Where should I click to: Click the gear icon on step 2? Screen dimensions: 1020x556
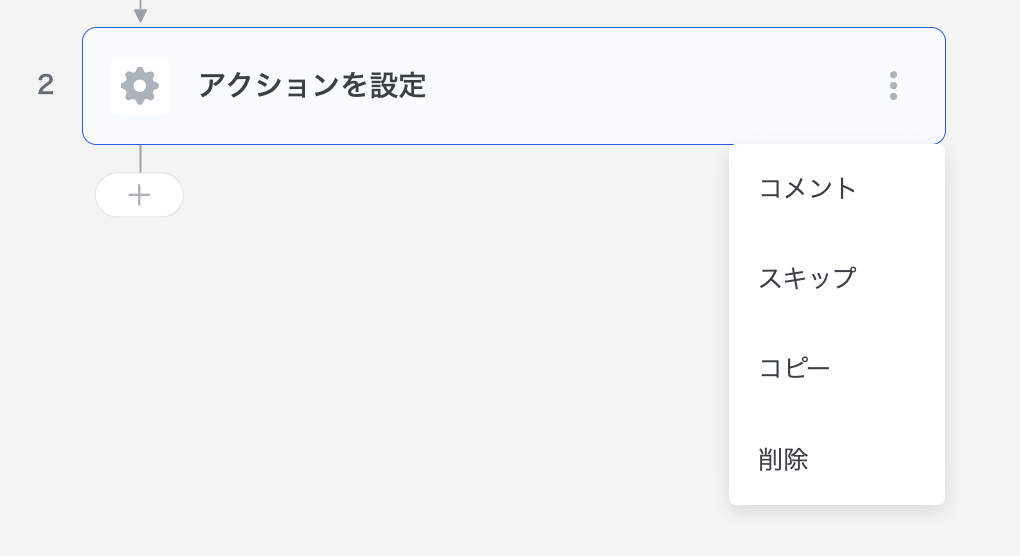pyautogui.click(x=140, y=86)
